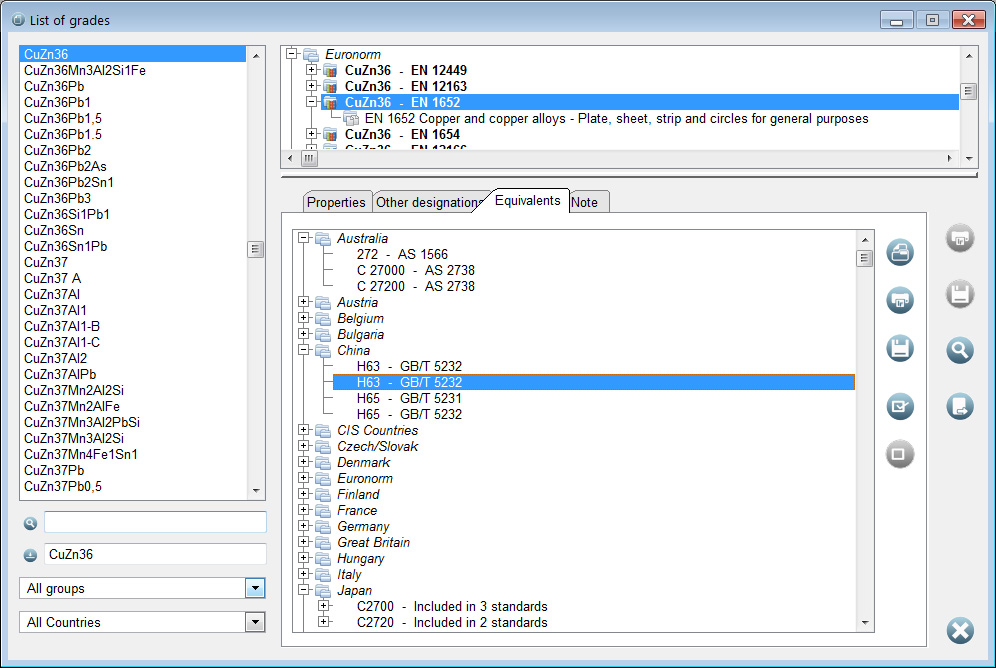The width and height of the screenshot is (996, 668).
Task: Click the magnifier search icon at the far right
Action: (960, 350)
